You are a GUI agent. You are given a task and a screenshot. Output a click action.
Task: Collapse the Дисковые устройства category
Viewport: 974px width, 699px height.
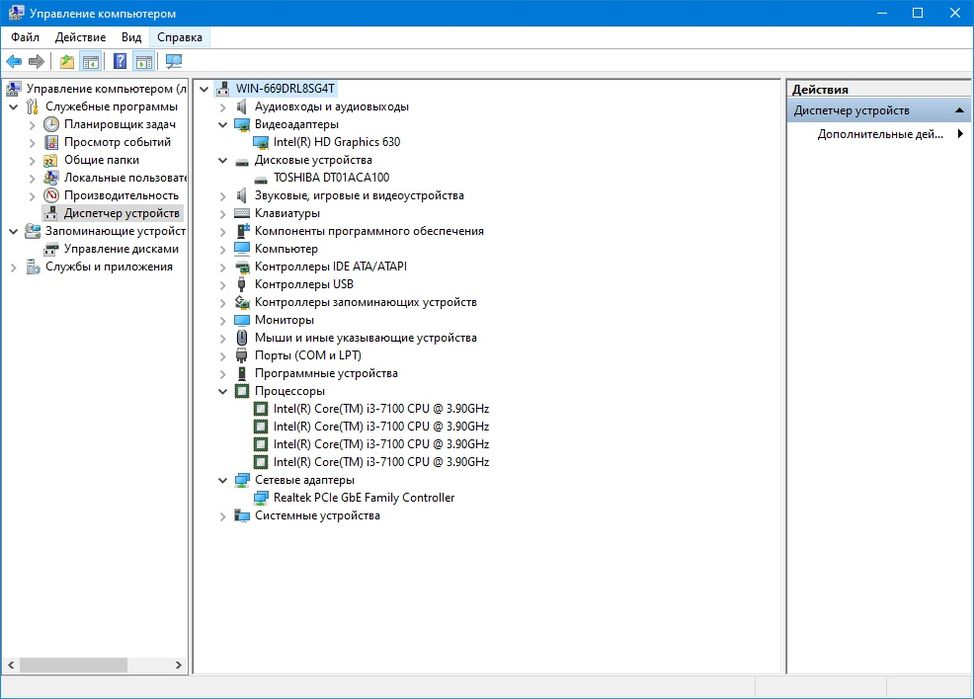coord(222,160)
